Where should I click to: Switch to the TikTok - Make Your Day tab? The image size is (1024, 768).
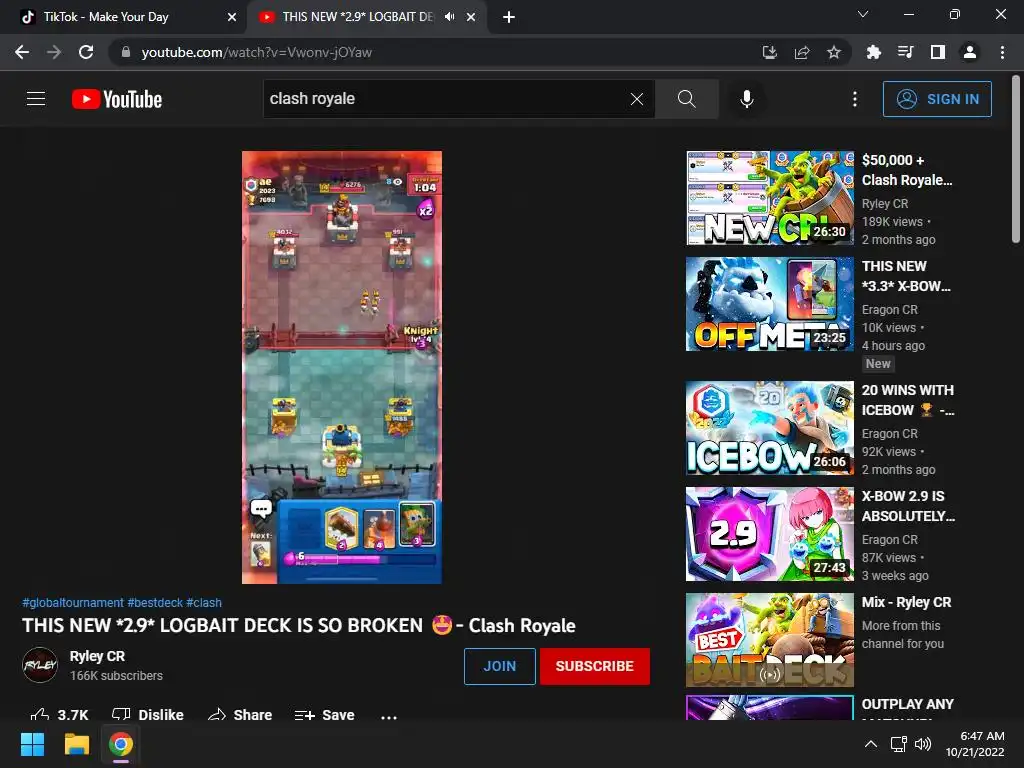(x=122, y=17)
